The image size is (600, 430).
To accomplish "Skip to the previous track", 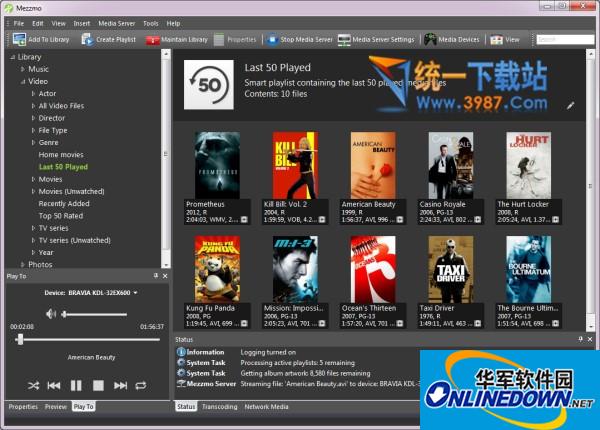I will [x=54, y=386].
